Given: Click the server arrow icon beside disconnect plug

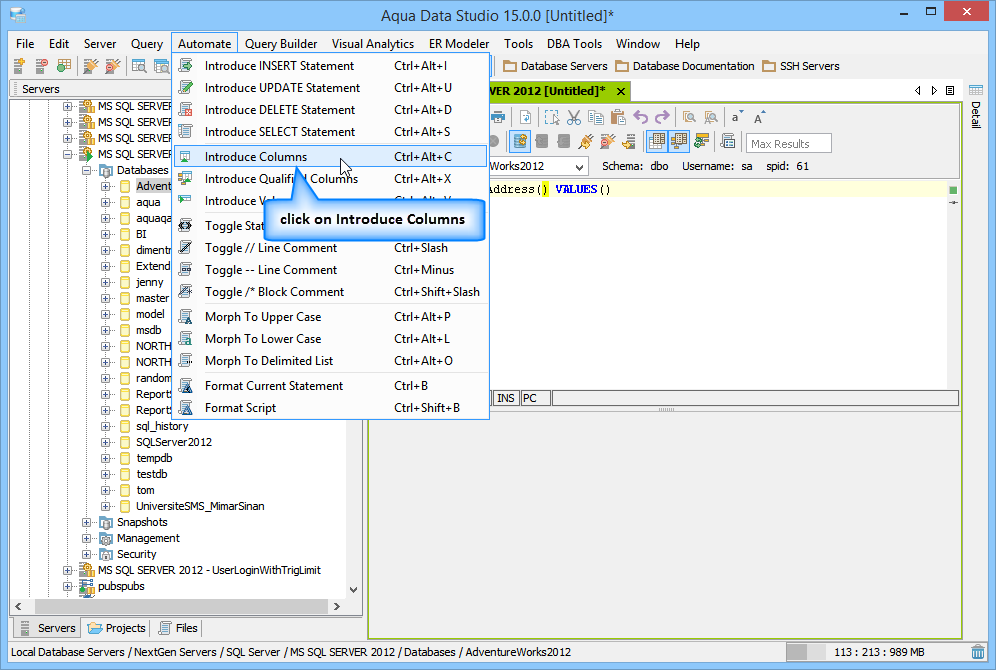Looking at the screenshot, I should click(x=629, y=142).
